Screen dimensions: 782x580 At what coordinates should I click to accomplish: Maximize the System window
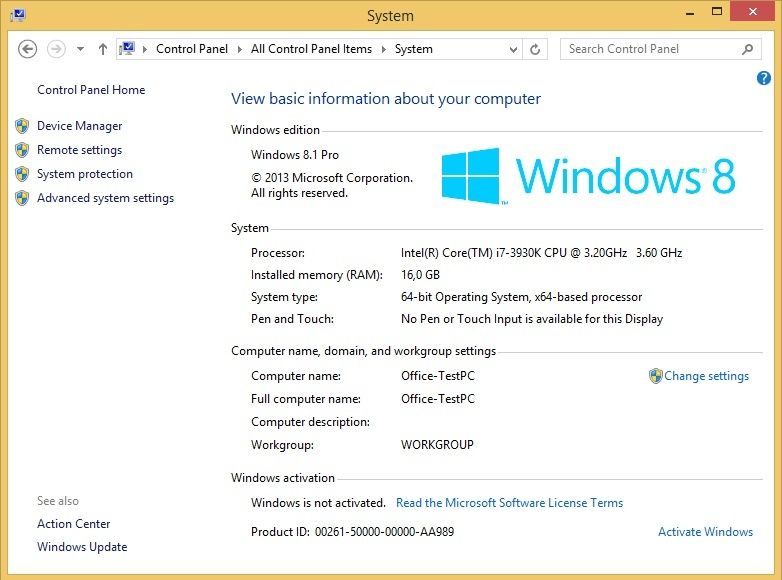coord(717,11)
